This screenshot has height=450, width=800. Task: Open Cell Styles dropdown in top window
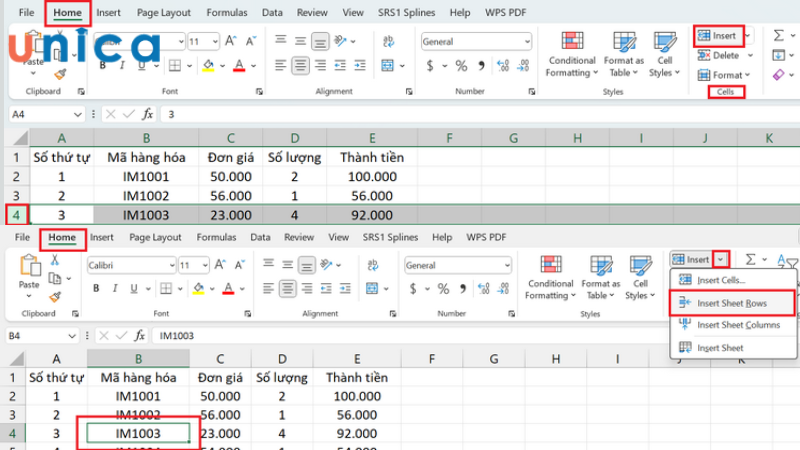coord(664,55)
